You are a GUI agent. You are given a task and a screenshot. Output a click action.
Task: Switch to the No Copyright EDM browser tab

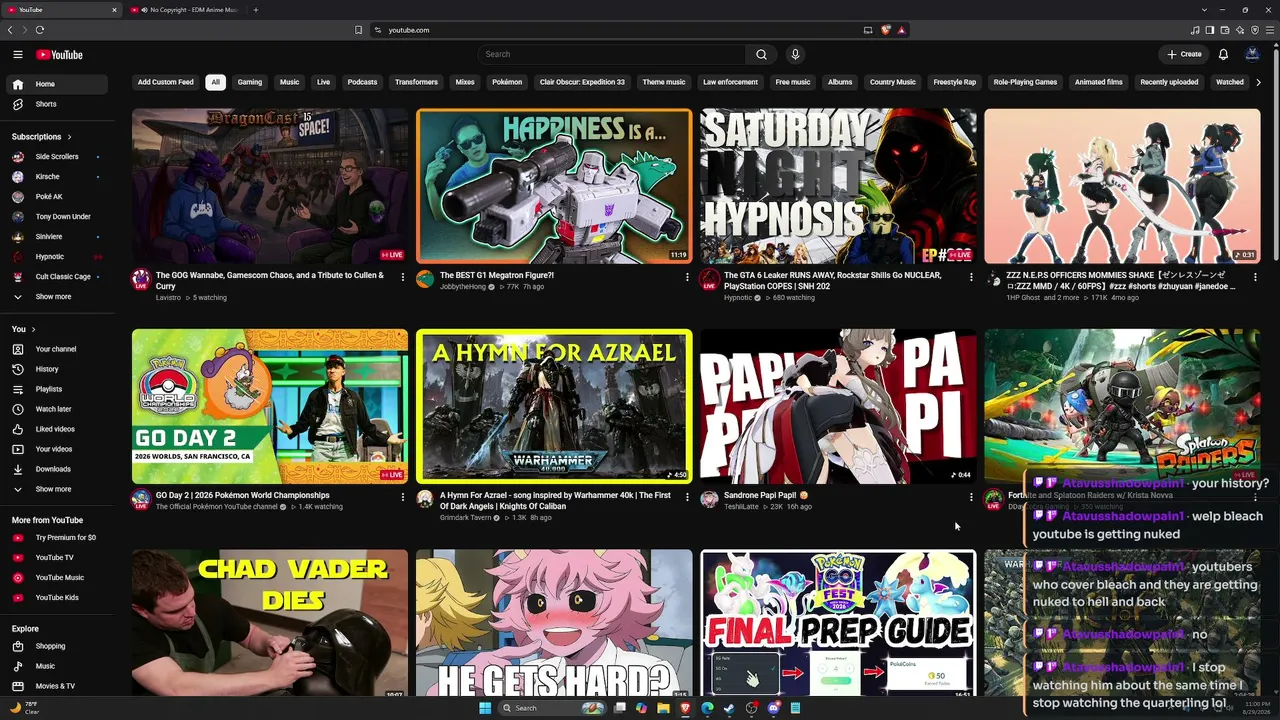(188, 10)
